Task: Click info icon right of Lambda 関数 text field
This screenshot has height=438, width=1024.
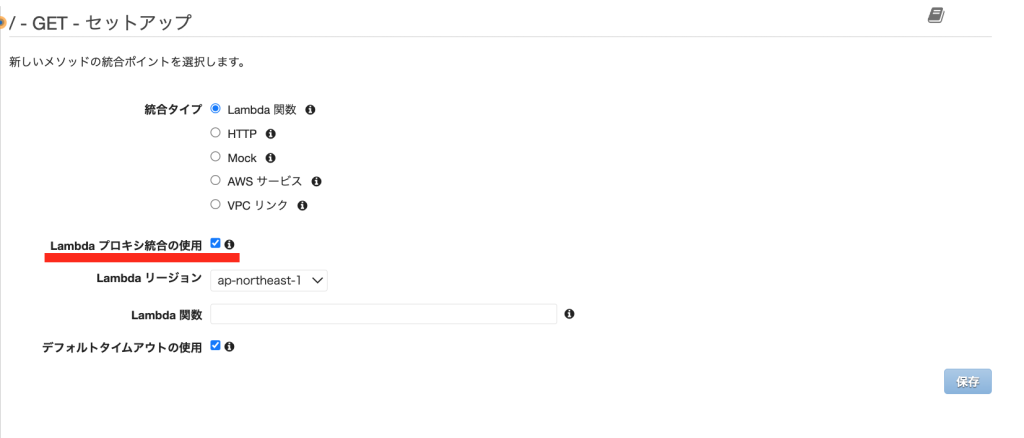Action: (x=569, y=314)
